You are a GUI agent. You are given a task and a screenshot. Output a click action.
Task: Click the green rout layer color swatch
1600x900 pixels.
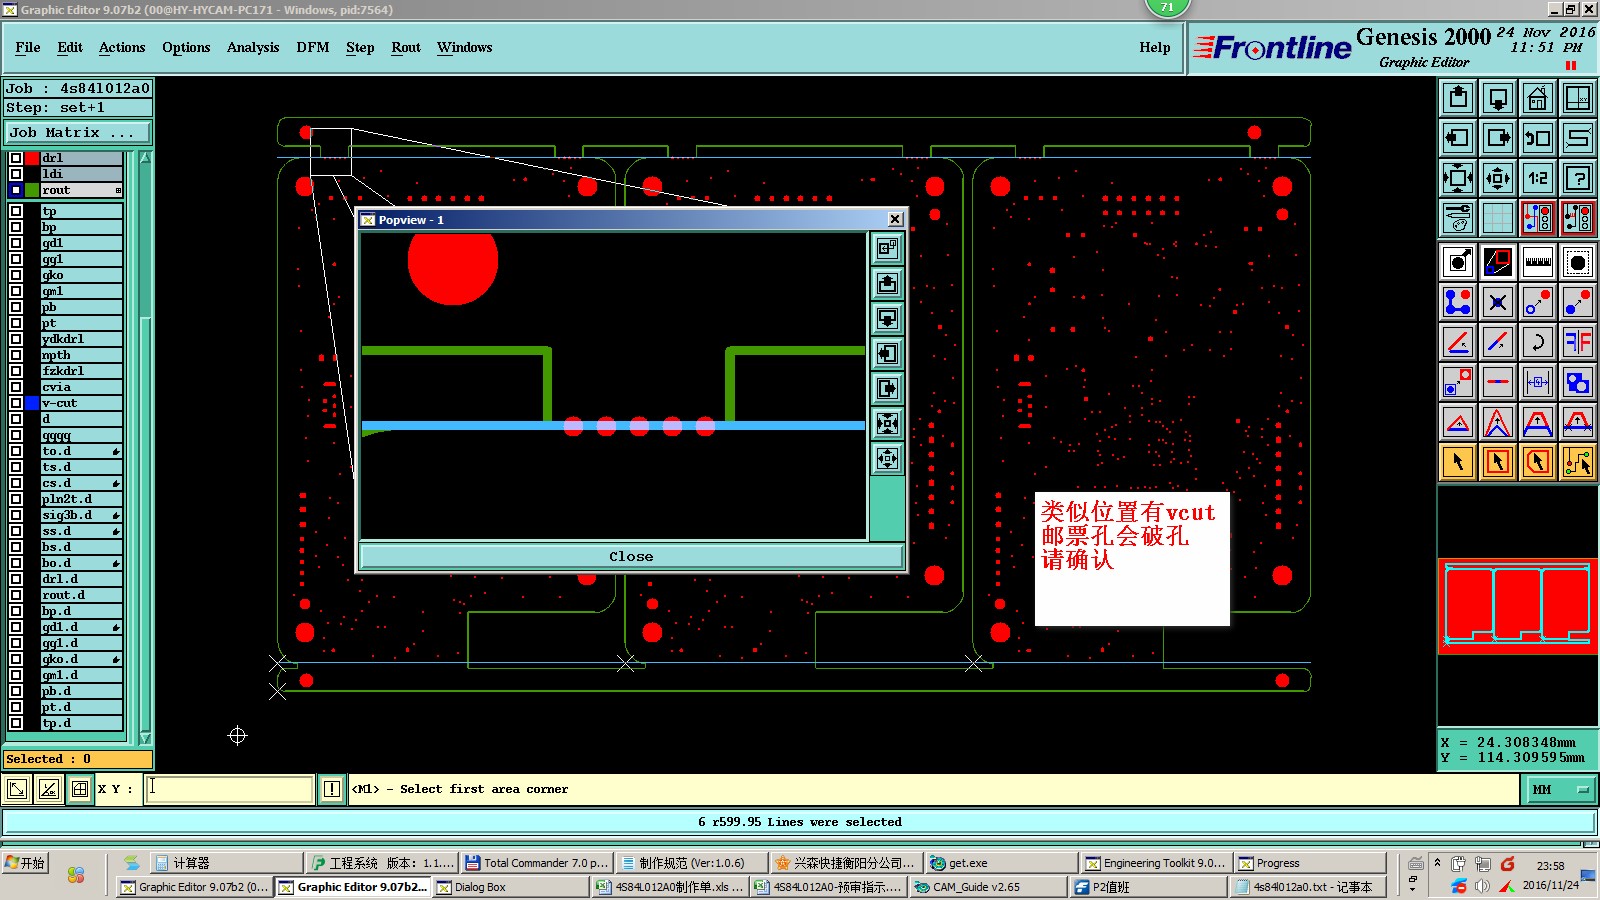click(32, 190)
